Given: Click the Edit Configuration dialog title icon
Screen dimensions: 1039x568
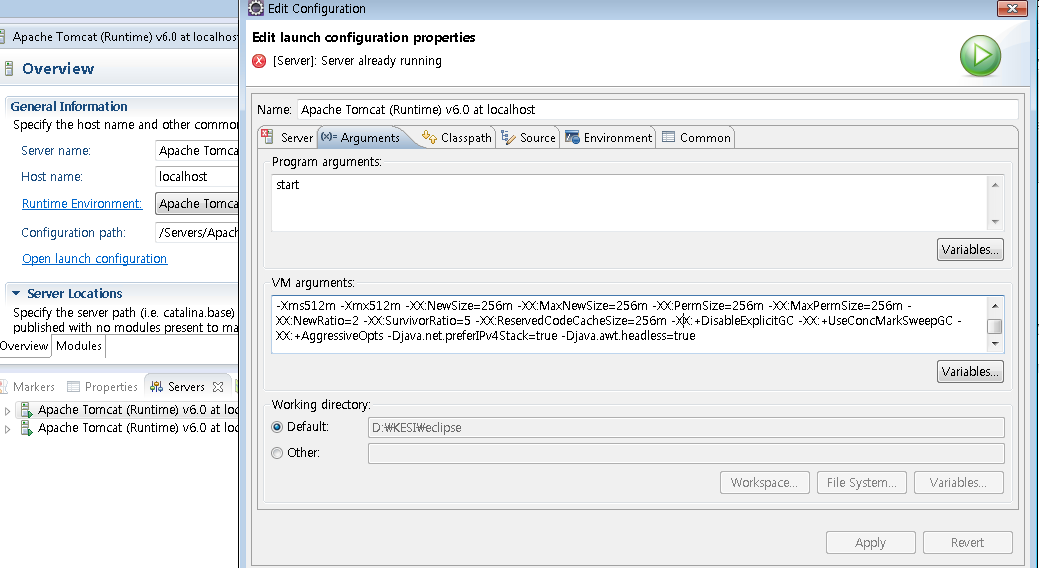Looking at the screenshot, I should point(256,9).
